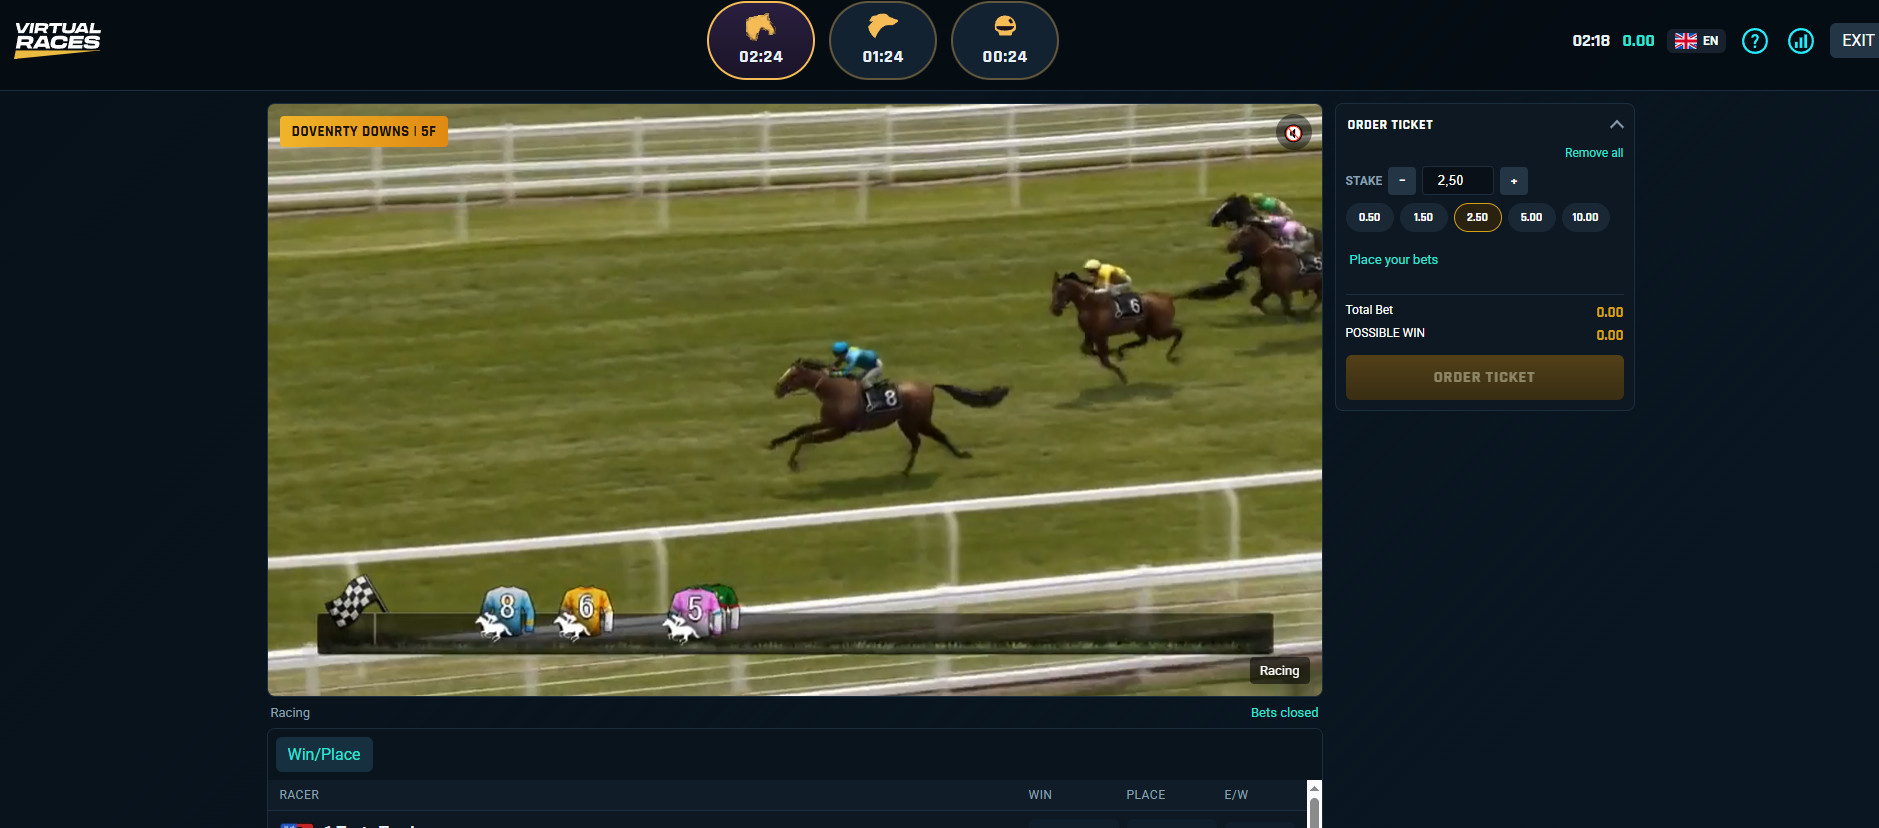1879x828 pixels.
Task: Choose the 10.00 stake chip
Action: pos(1586,217)
